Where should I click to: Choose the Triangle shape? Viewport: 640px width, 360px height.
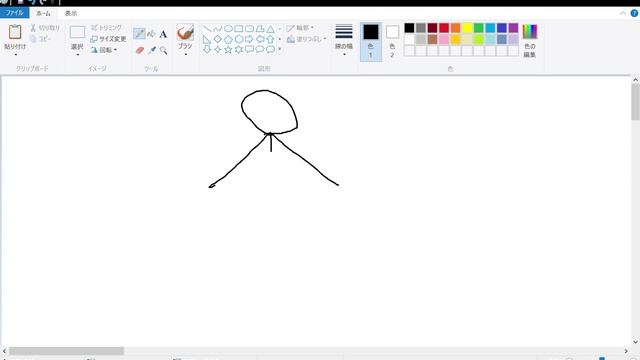coord(271,29)
